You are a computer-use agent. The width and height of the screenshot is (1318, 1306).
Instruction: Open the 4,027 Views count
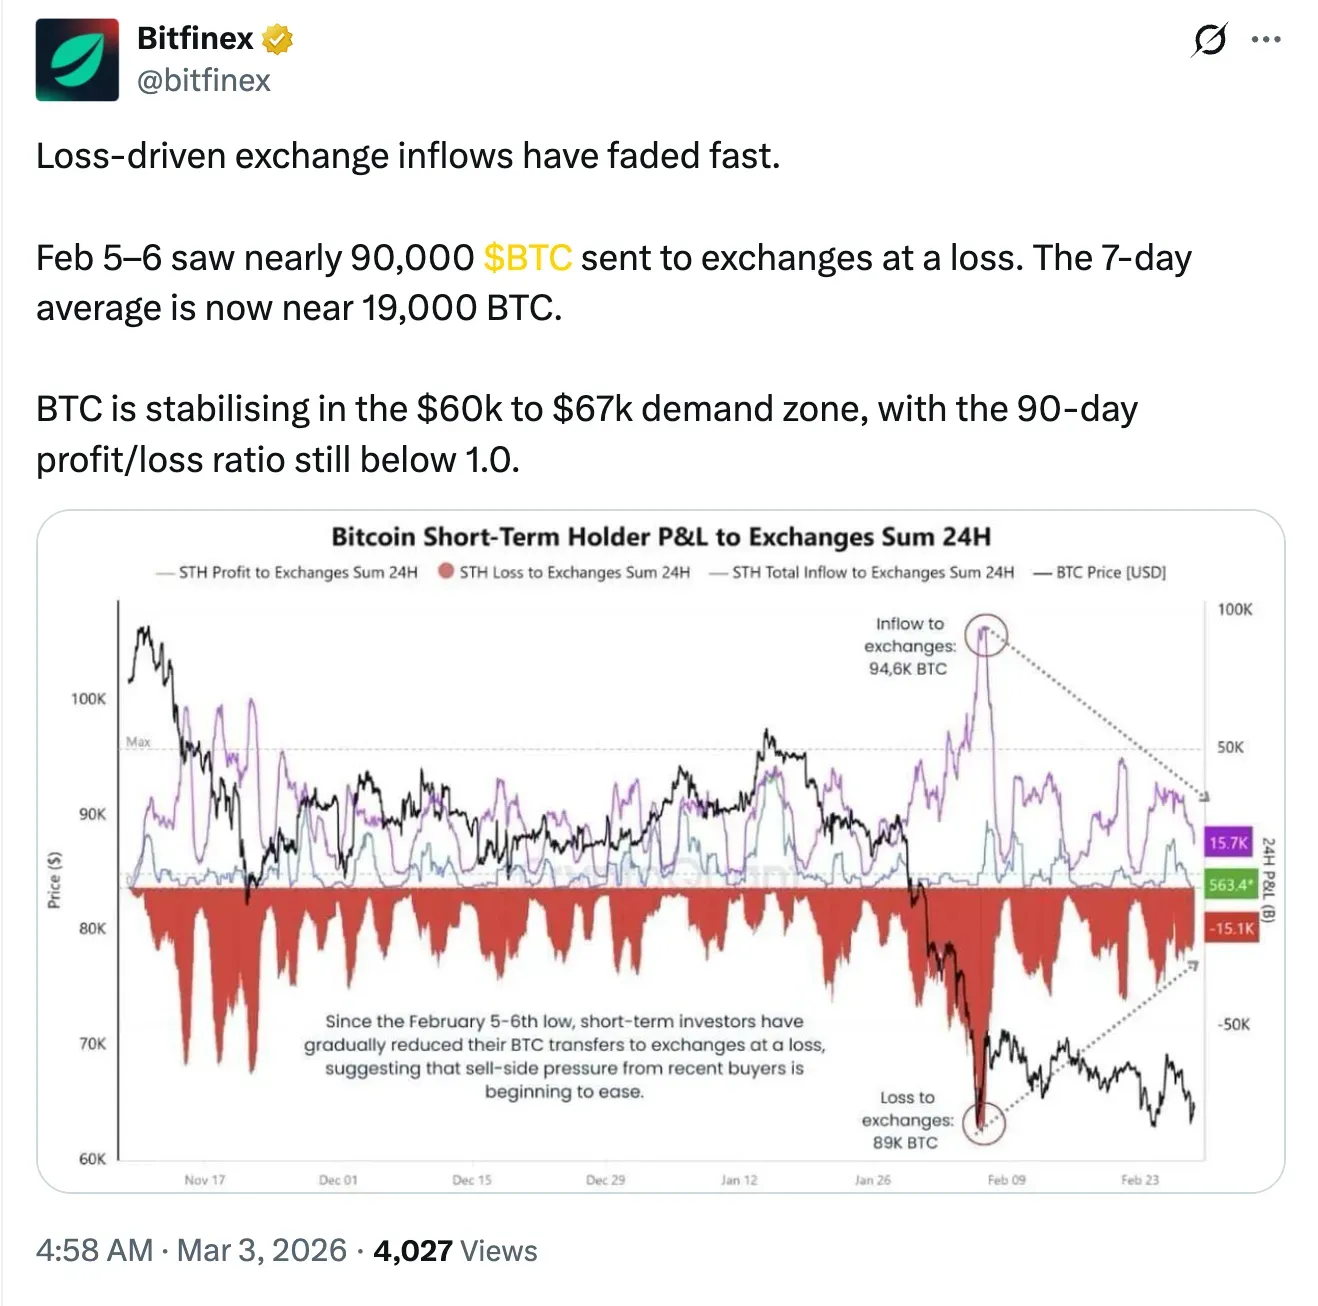(x=455, y=1250)
